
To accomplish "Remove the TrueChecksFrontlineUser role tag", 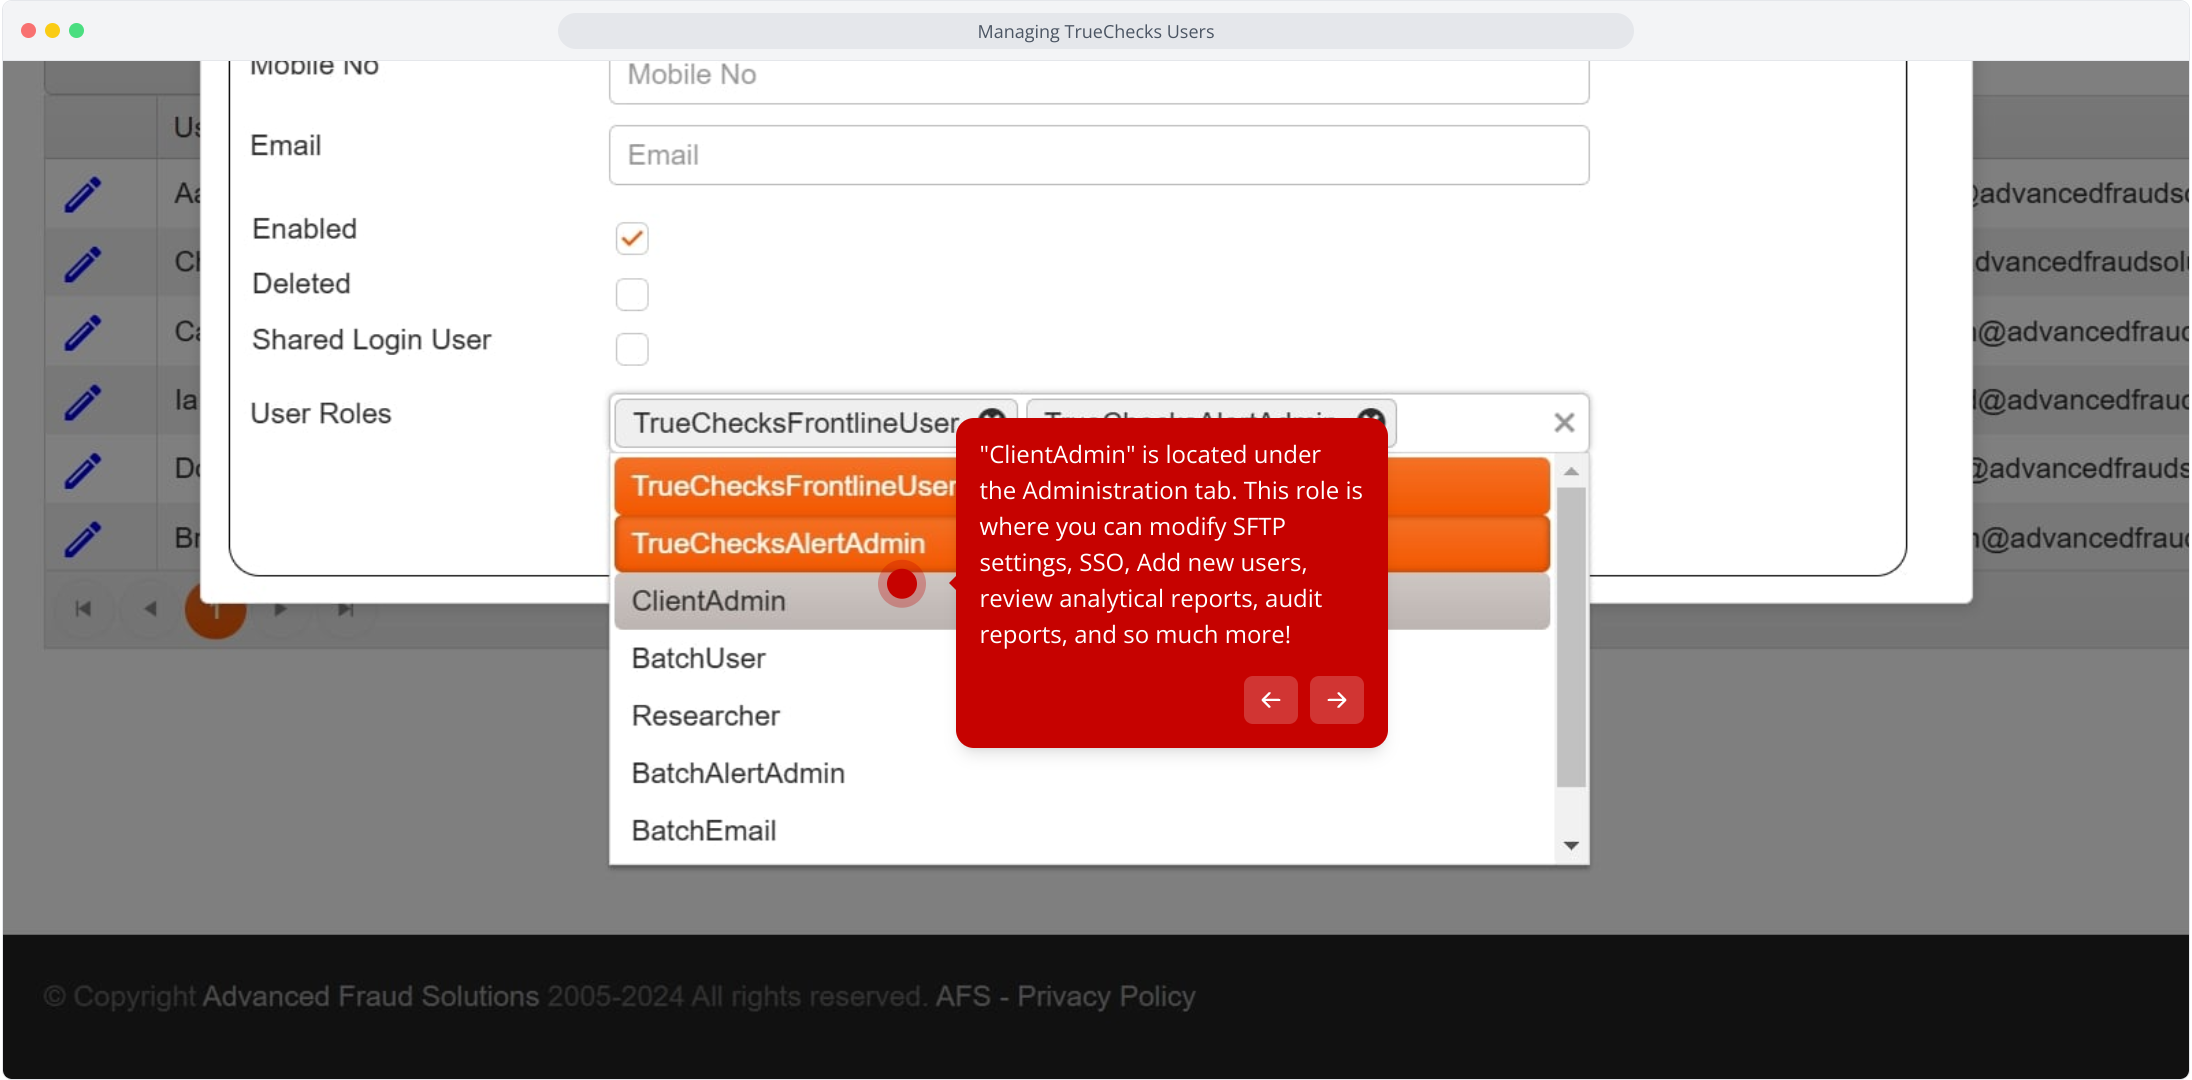I will pyautogui.click(x=991, y=421).
